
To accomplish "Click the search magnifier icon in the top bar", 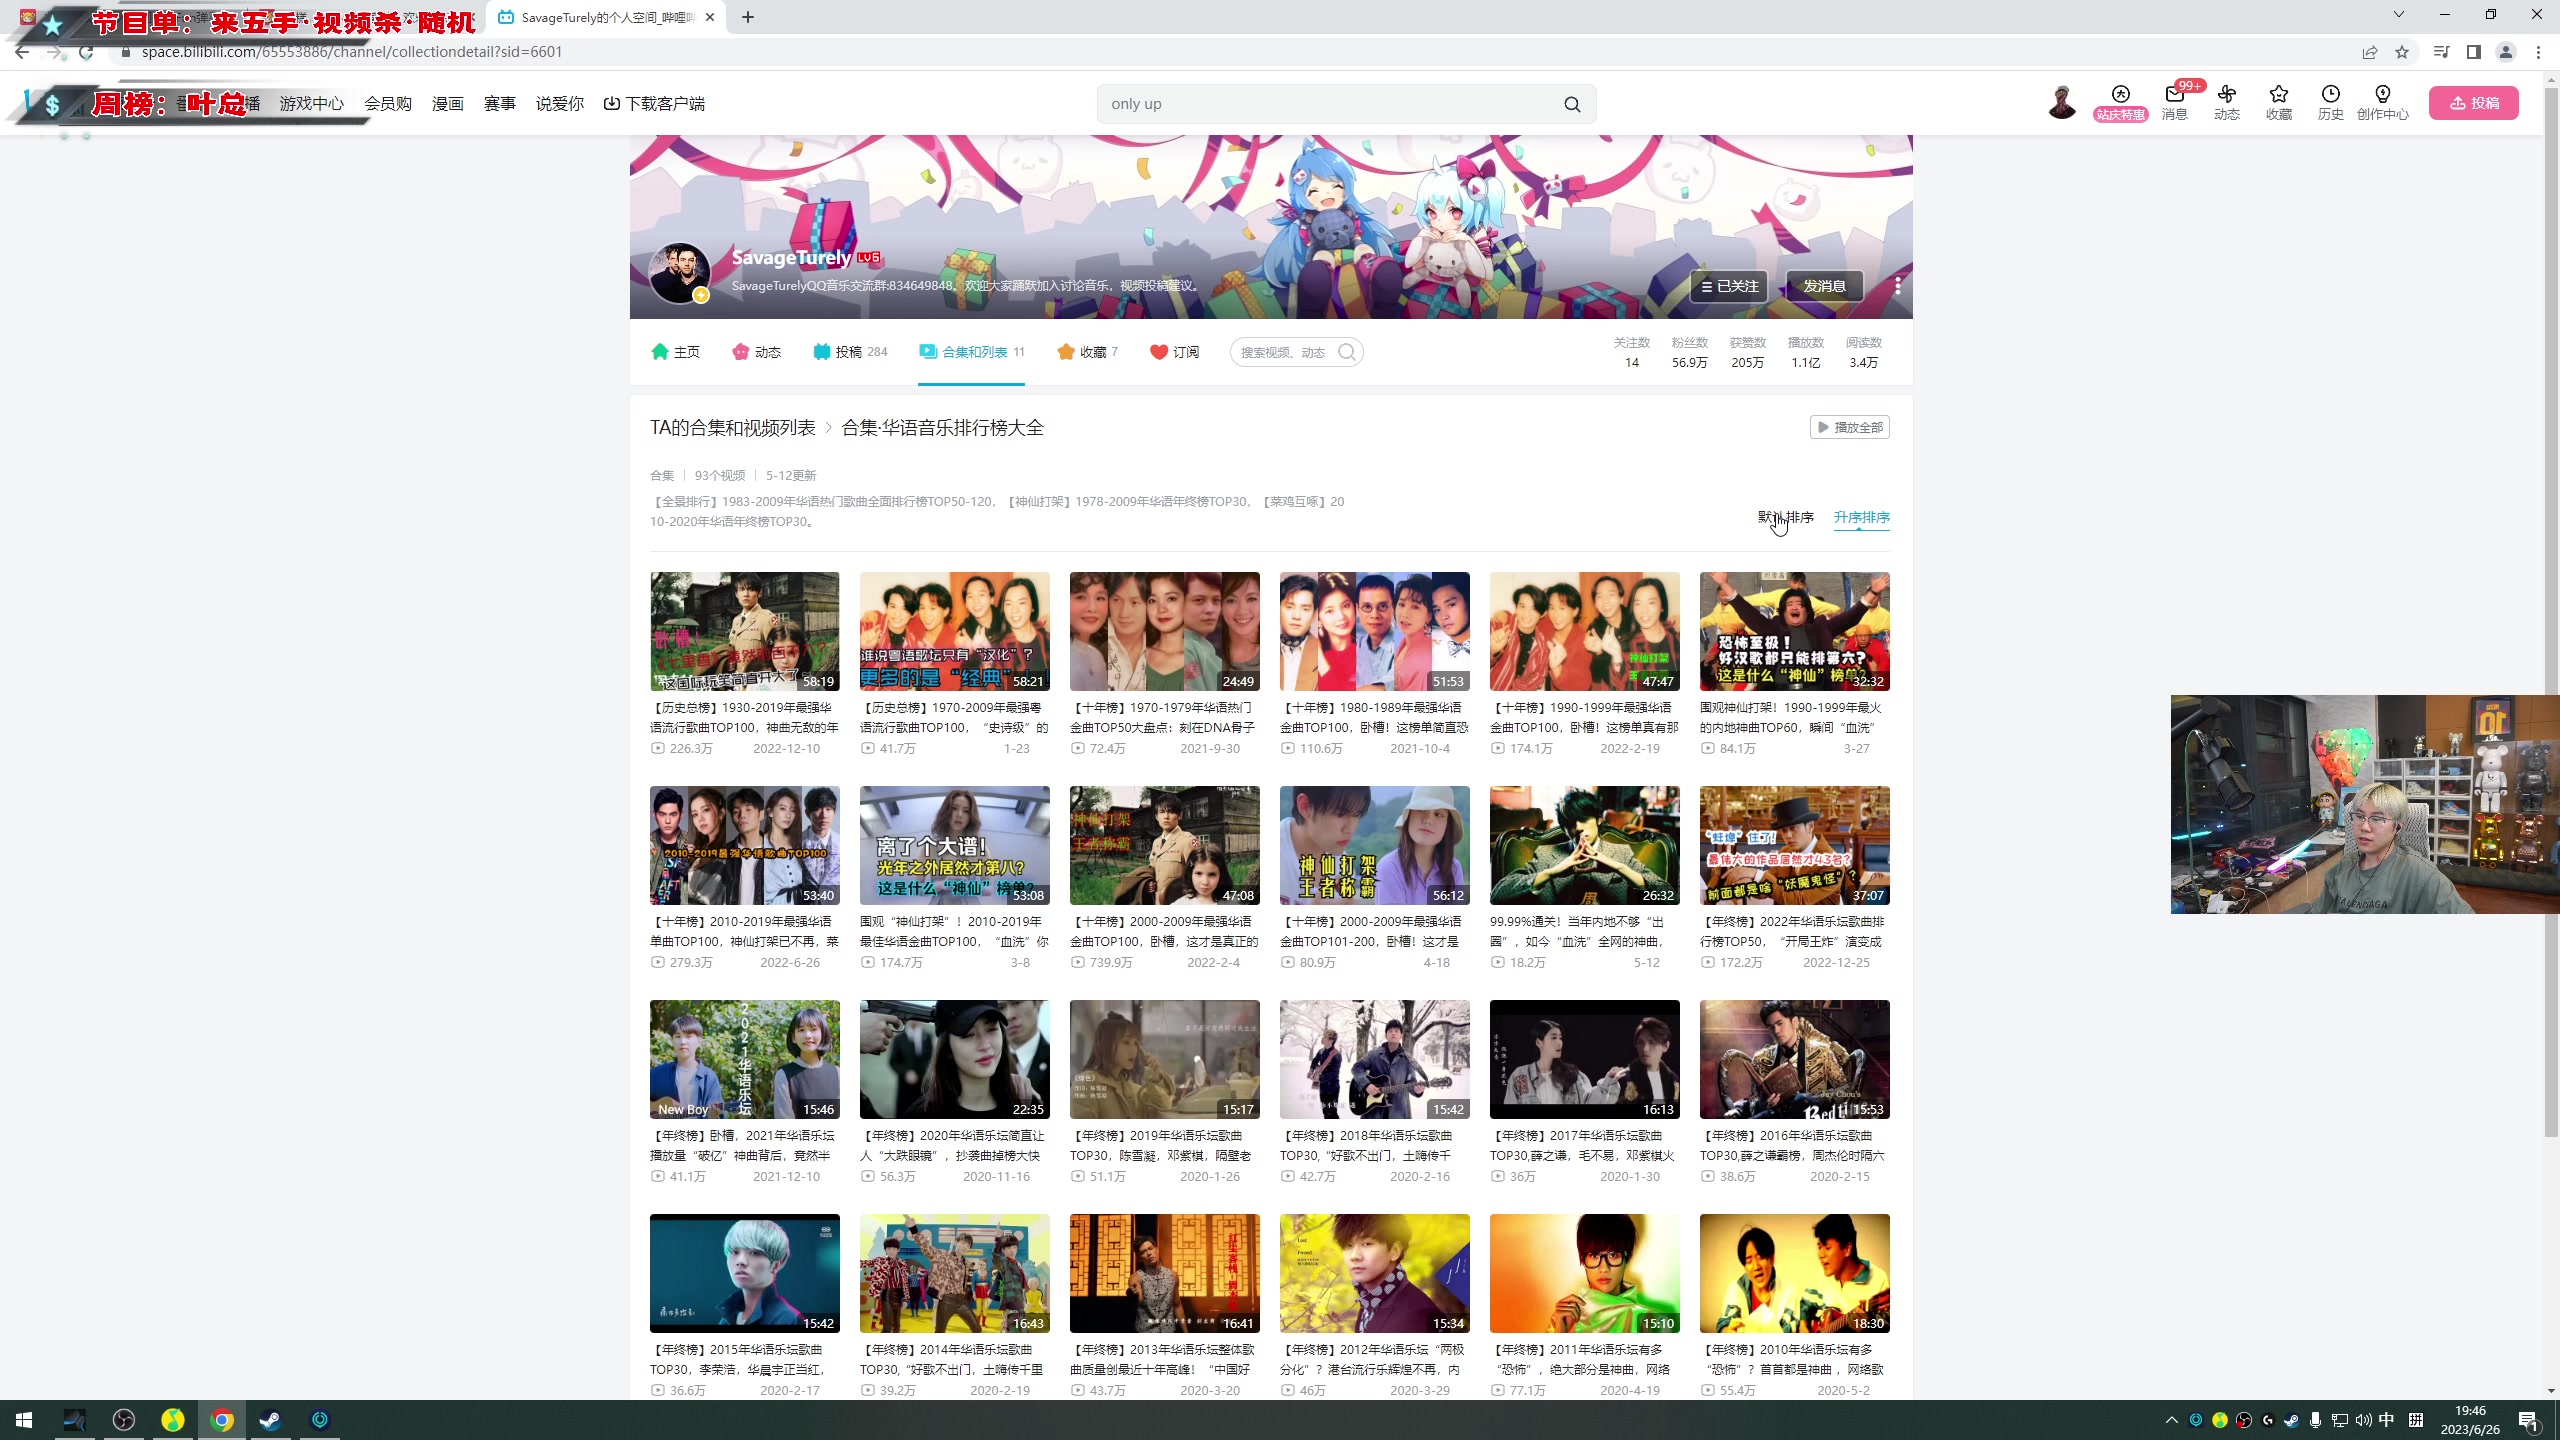I will point(1572,104).
